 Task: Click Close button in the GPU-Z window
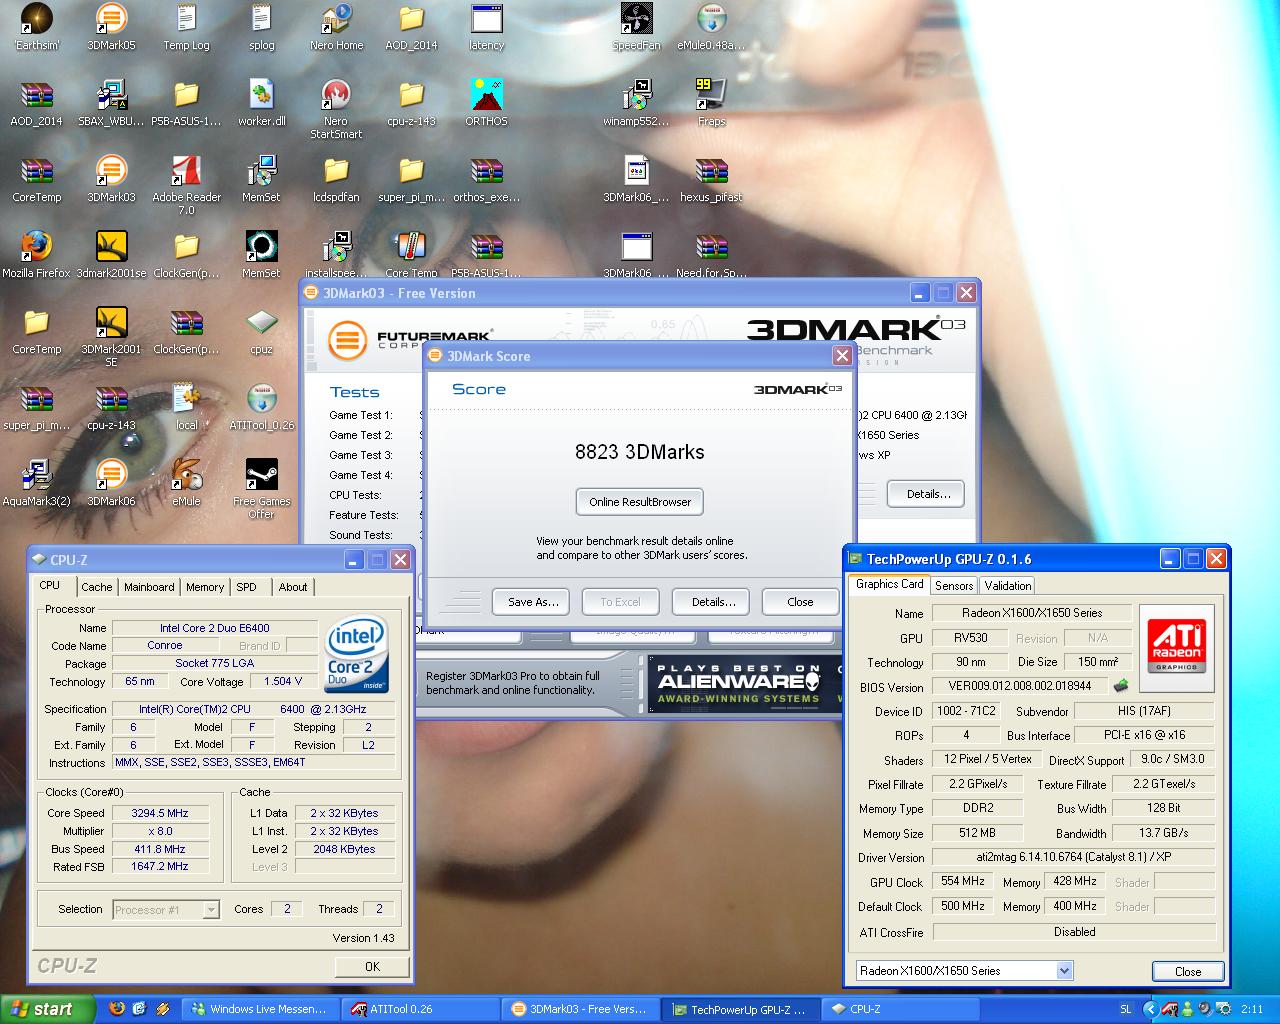1188,971
